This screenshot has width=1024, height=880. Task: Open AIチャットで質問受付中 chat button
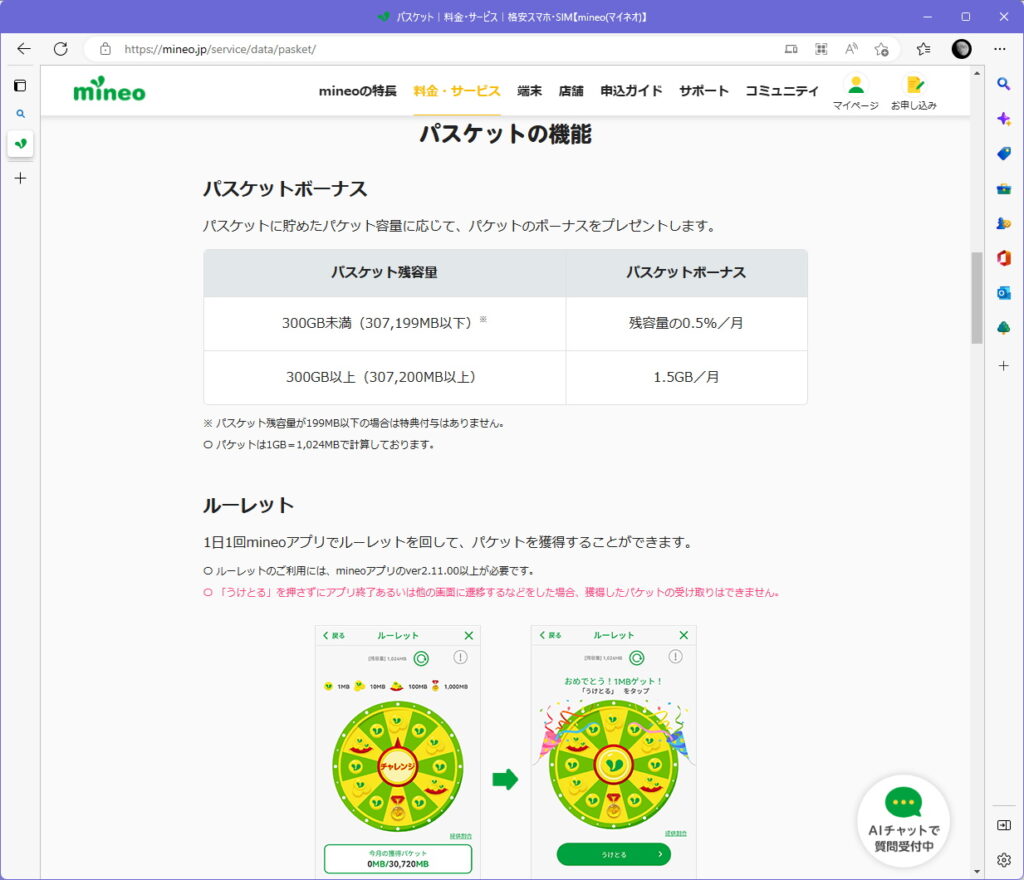tap(903, 821)
